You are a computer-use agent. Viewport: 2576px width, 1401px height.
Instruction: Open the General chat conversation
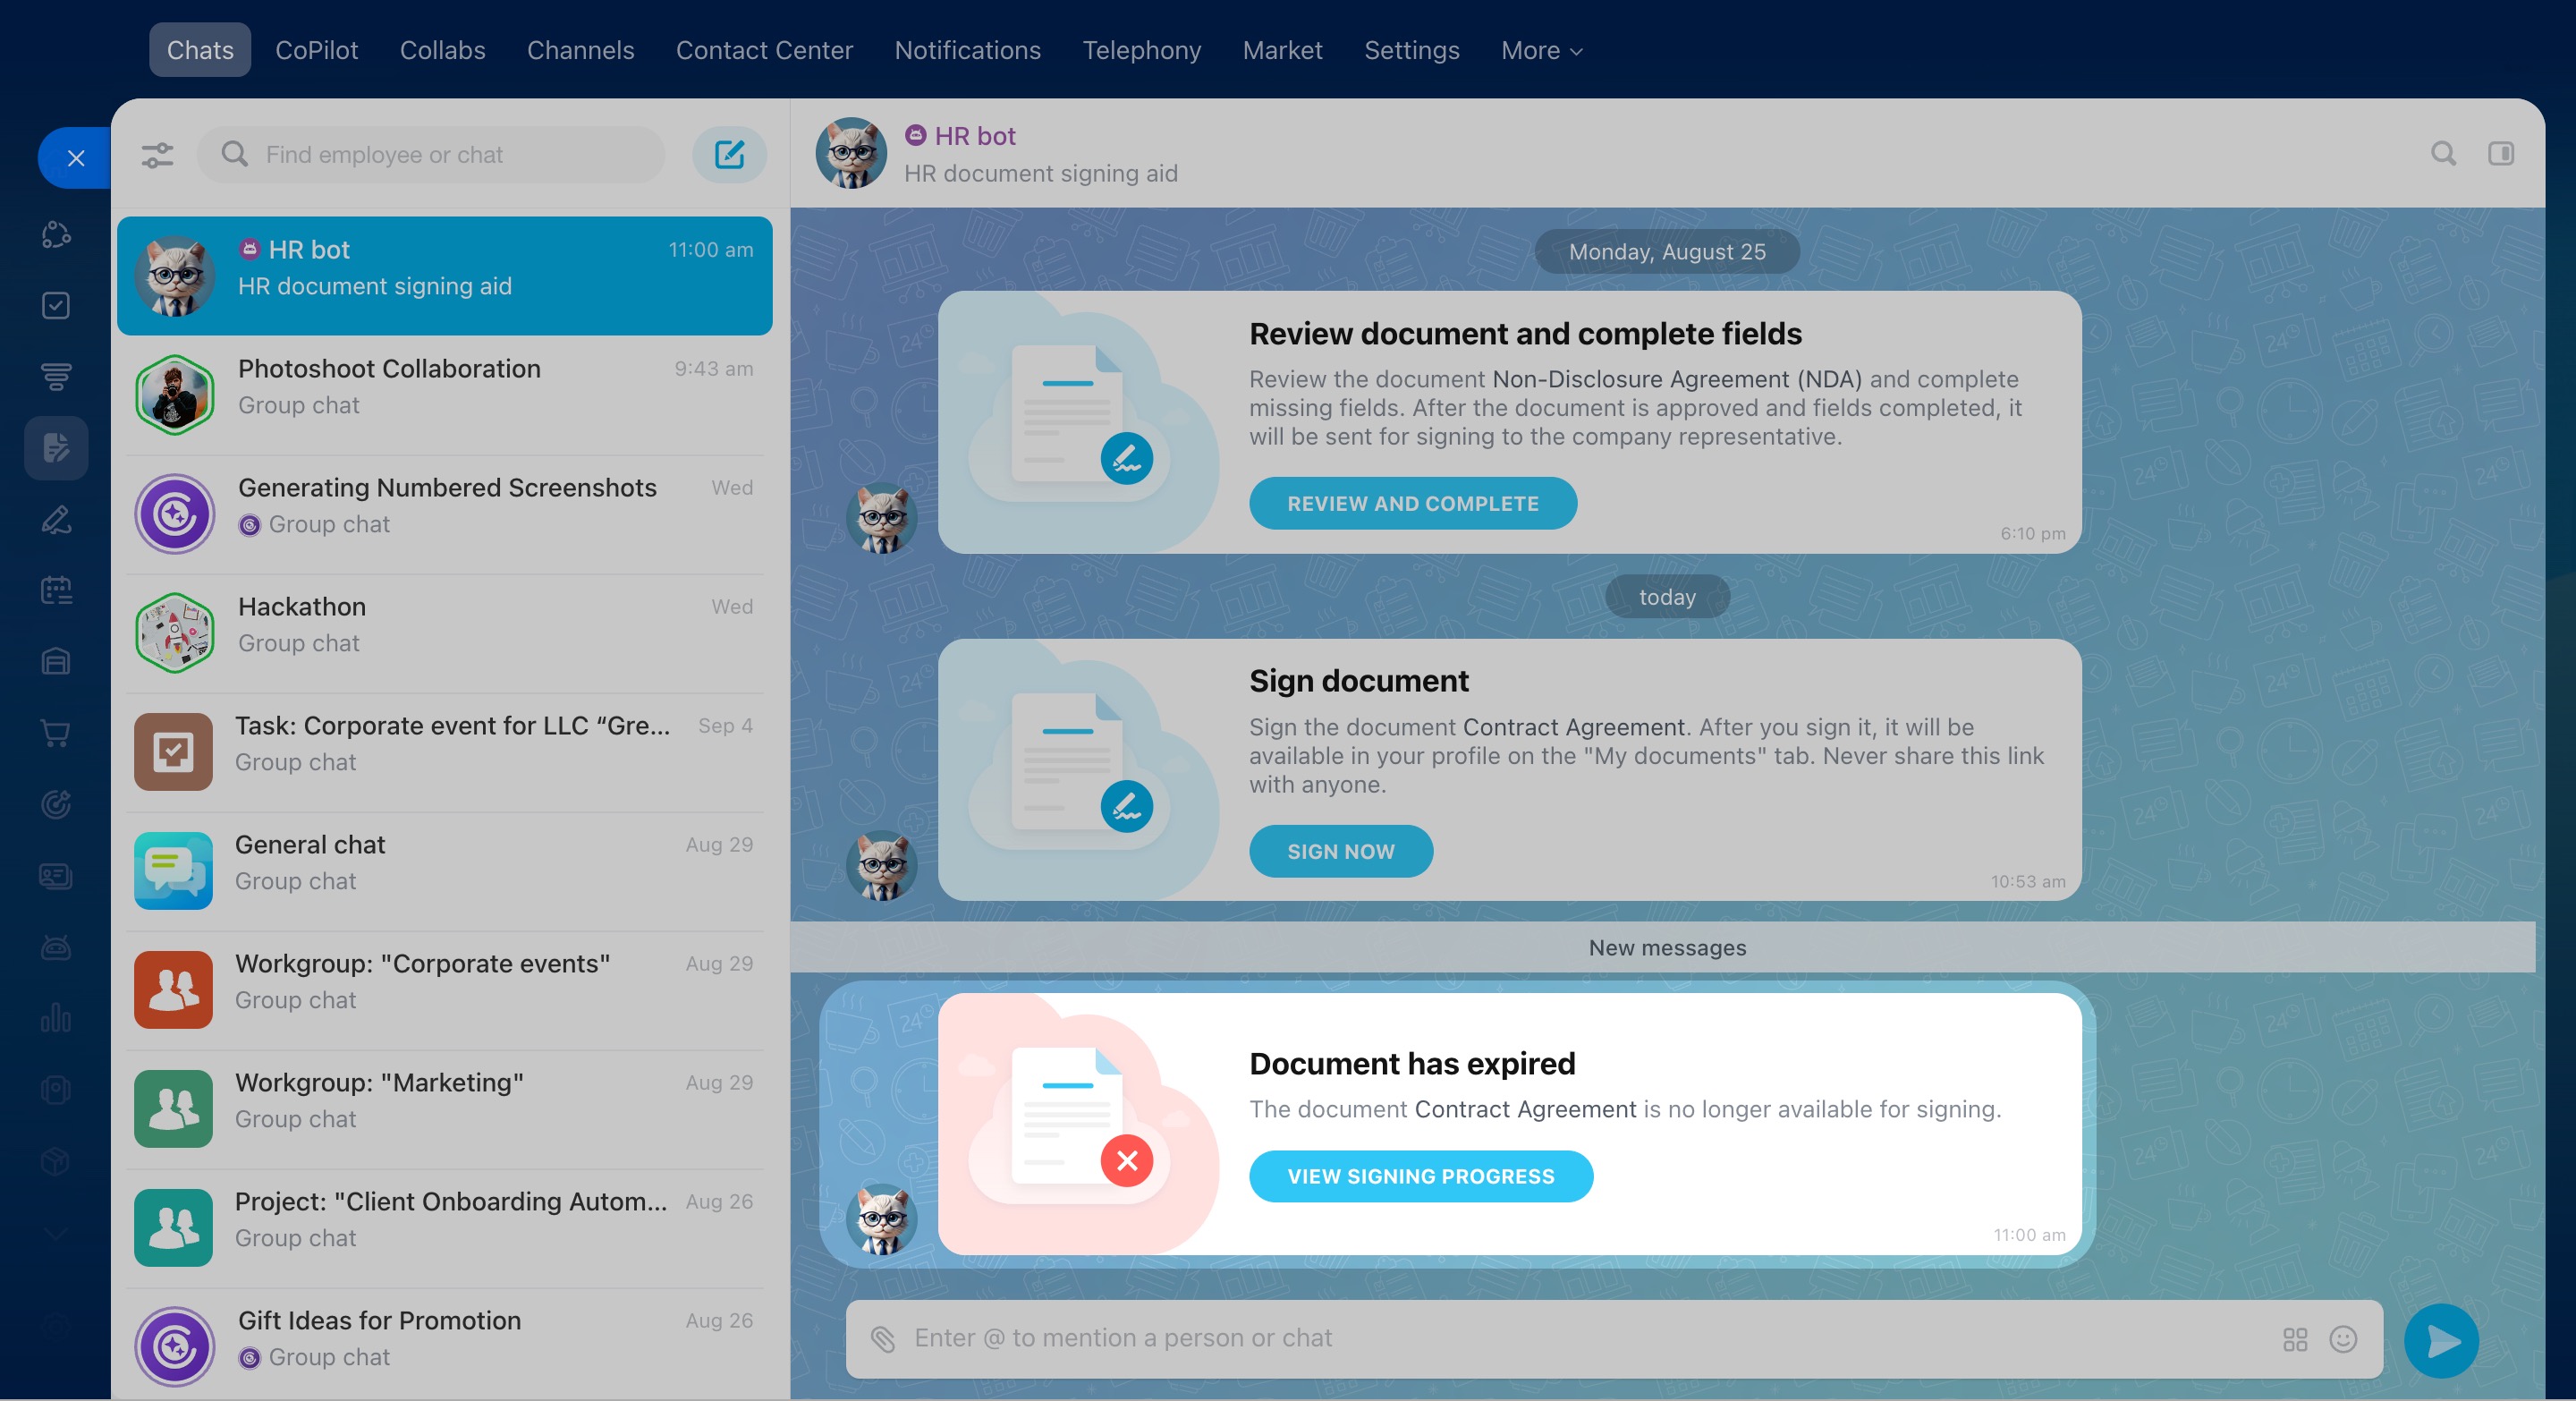(444, 870)
